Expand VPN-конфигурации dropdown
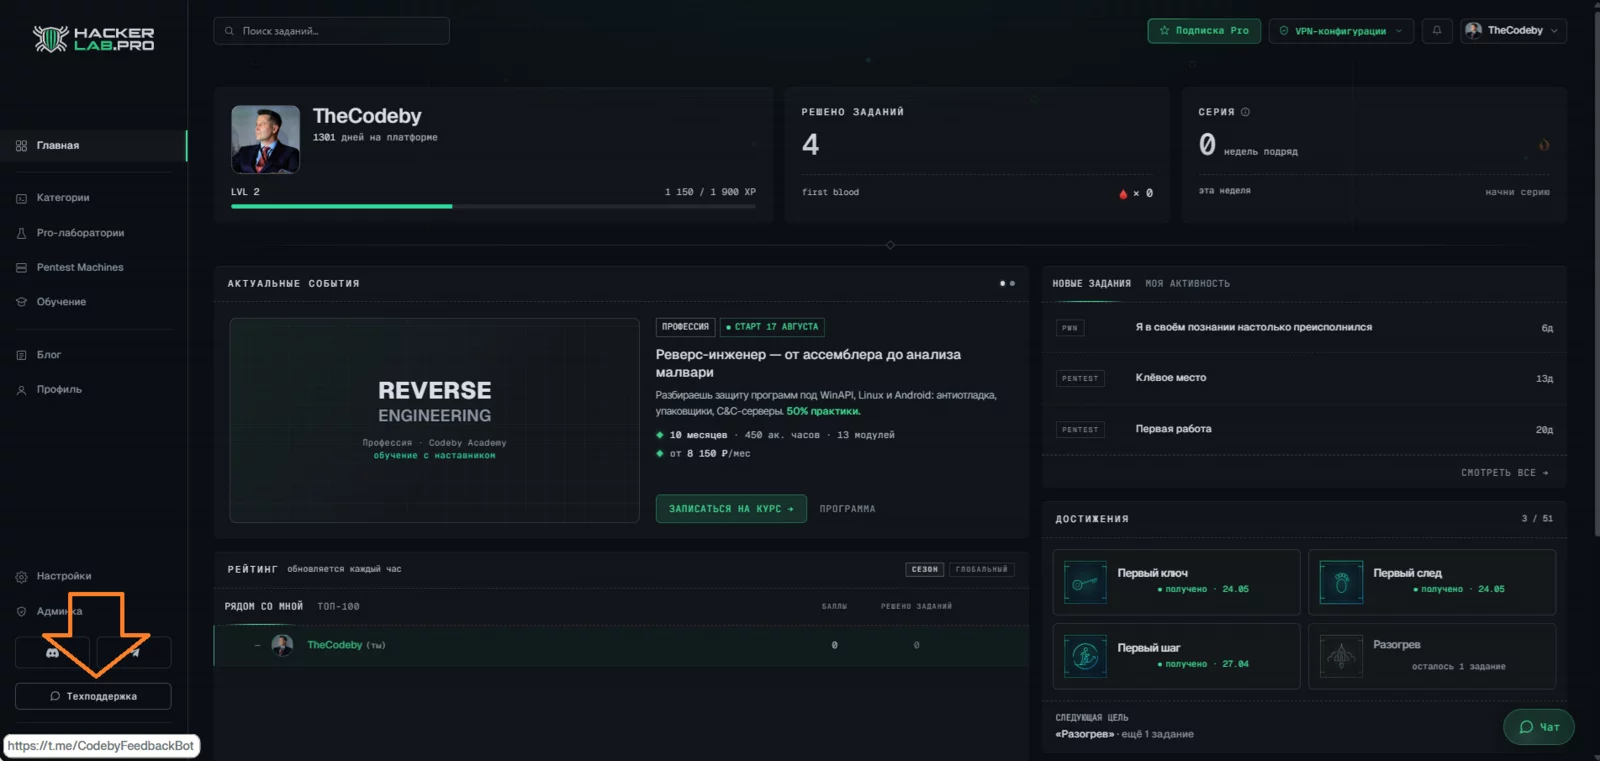The width and height of the screenshot is (1600, 761). click(x=1341, y=31)
